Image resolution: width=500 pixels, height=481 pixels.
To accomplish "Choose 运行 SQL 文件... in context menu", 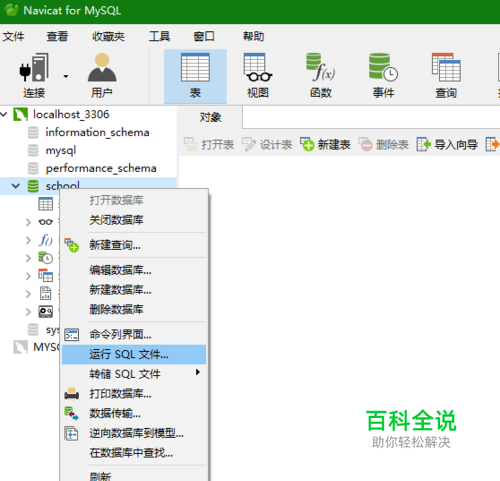I will (134, 354).
